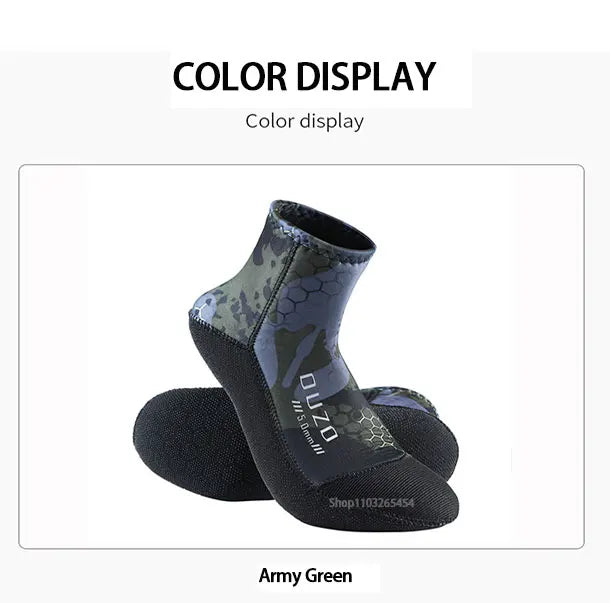This screenshot has height=603, width=610.
Task: Click the 5.0mm thickness marking
Action: [307, 427]
